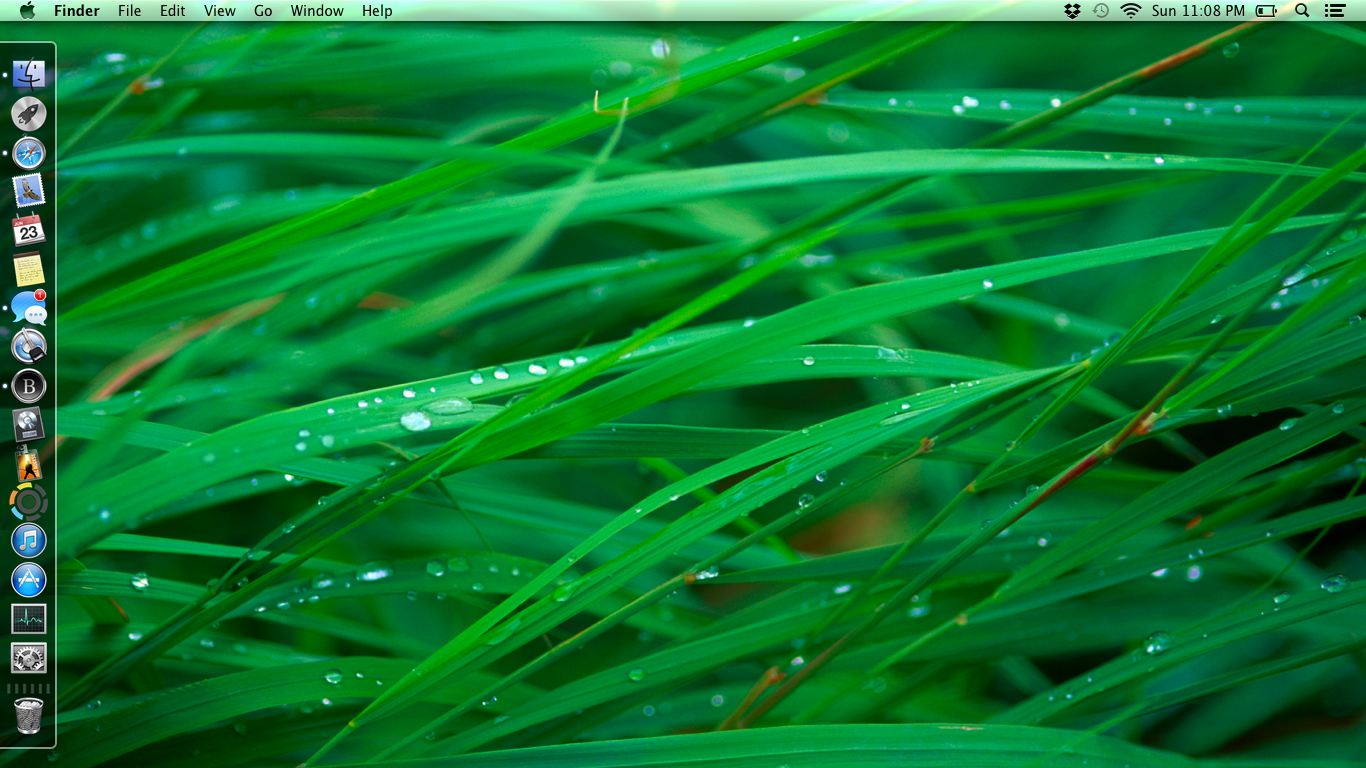Open Launchpad rocket icon in dock
Image resolution: width=1366 pixels, height=768 pixels.
tap(29, 113)
